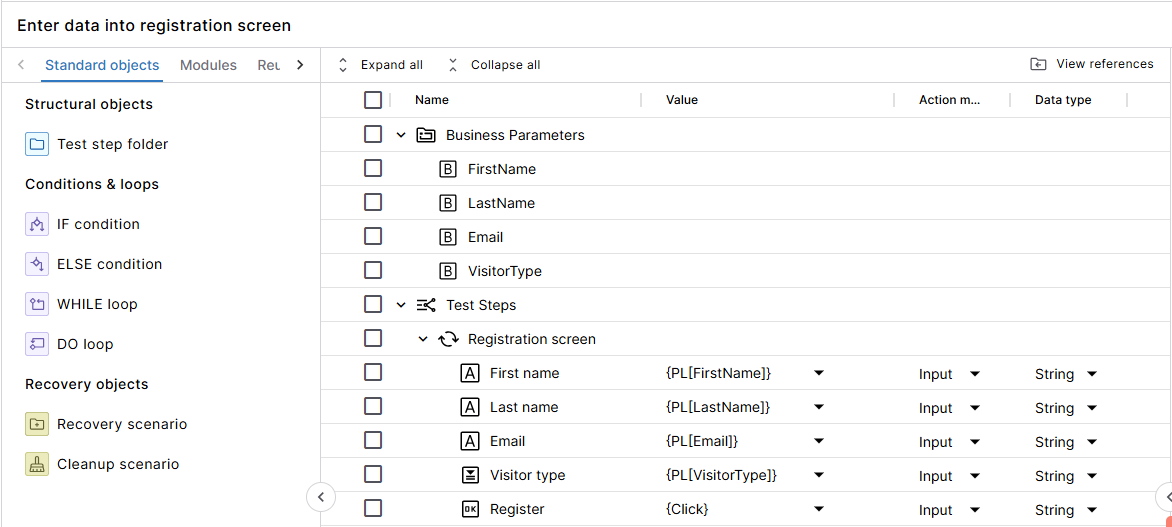Collapse the left objects panel
The image size is (1172, 527).
pyautogui.click(x=320, y=496)
